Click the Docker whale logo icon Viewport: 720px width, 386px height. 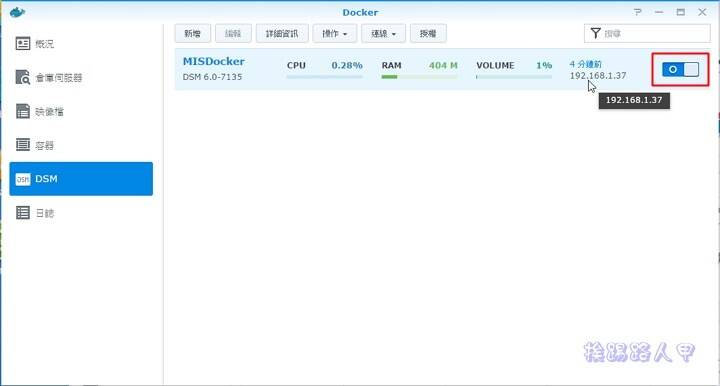tap(17, 12)
